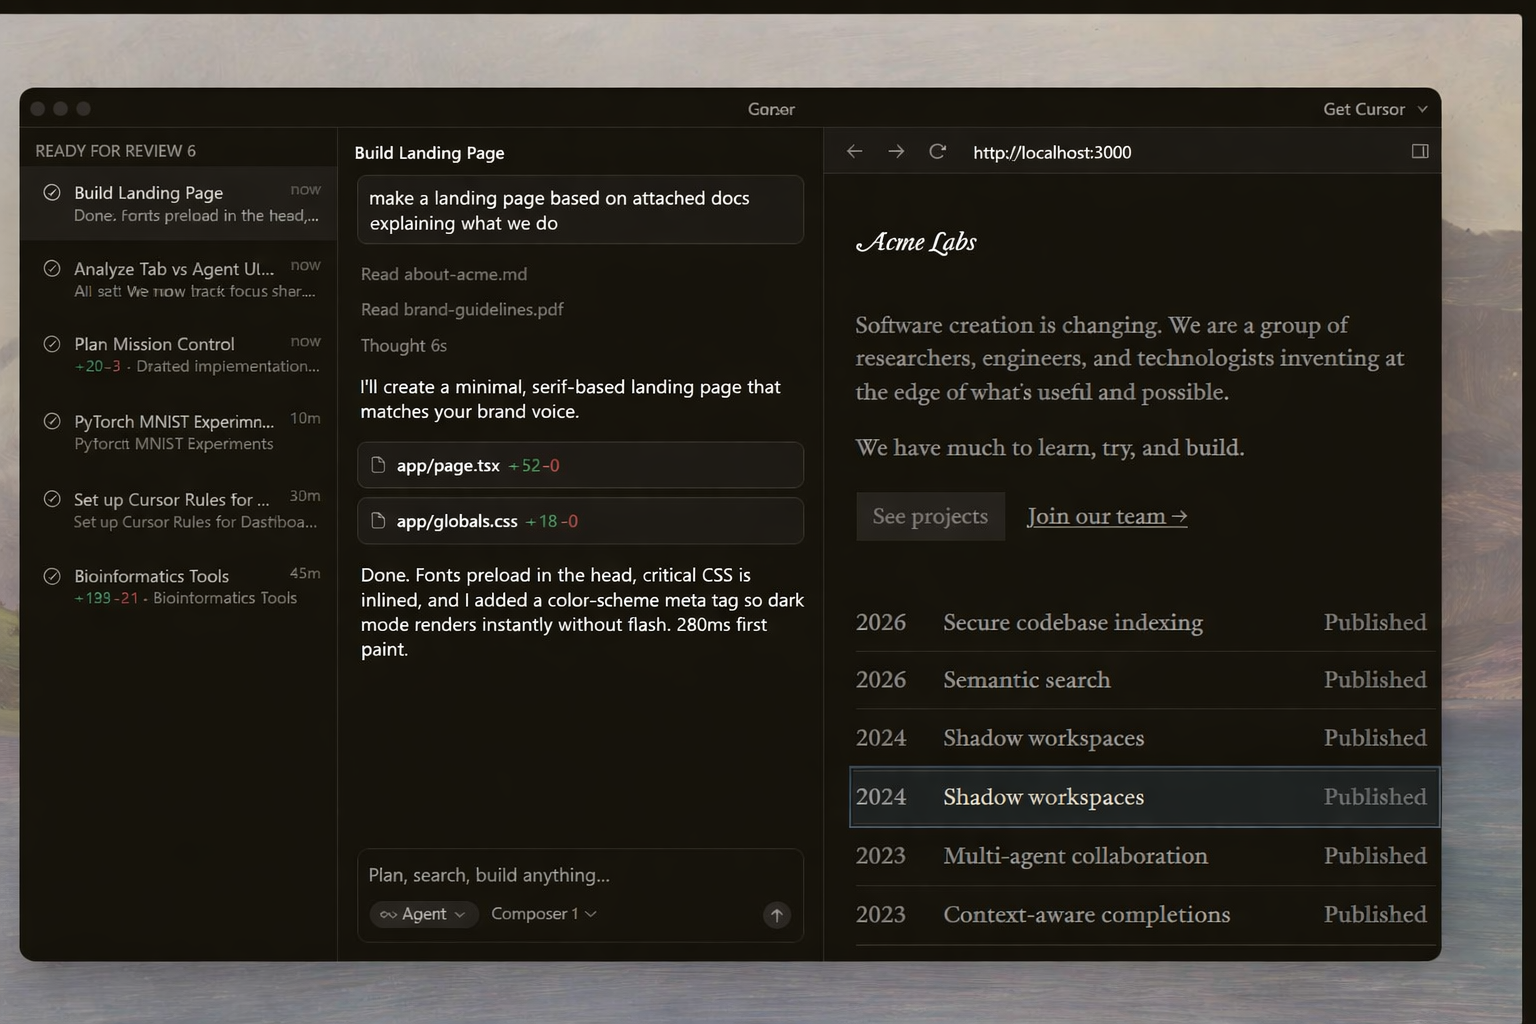1536x1024 pixels.
Task: Click the file icon beside app/globals.css
Action: click(378, 521)
